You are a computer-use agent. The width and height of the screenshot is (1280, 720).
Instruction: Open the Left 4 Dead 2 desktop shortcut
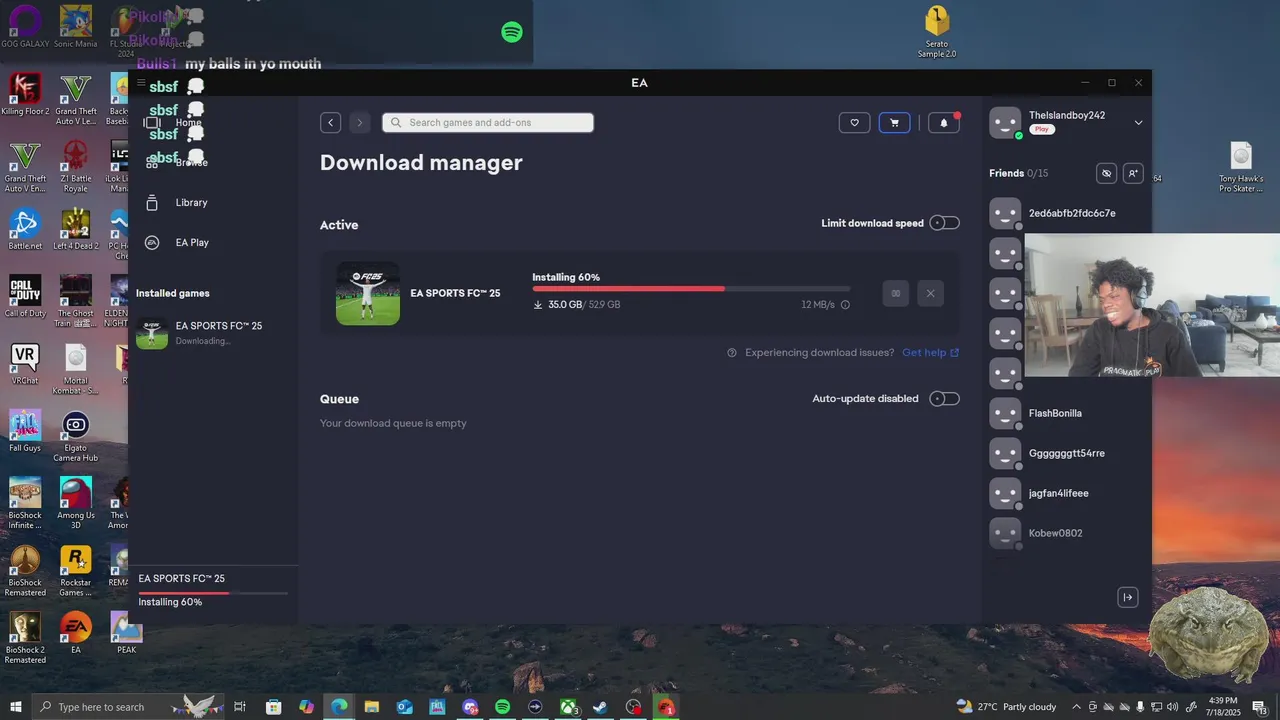click(x=76, y=230)
